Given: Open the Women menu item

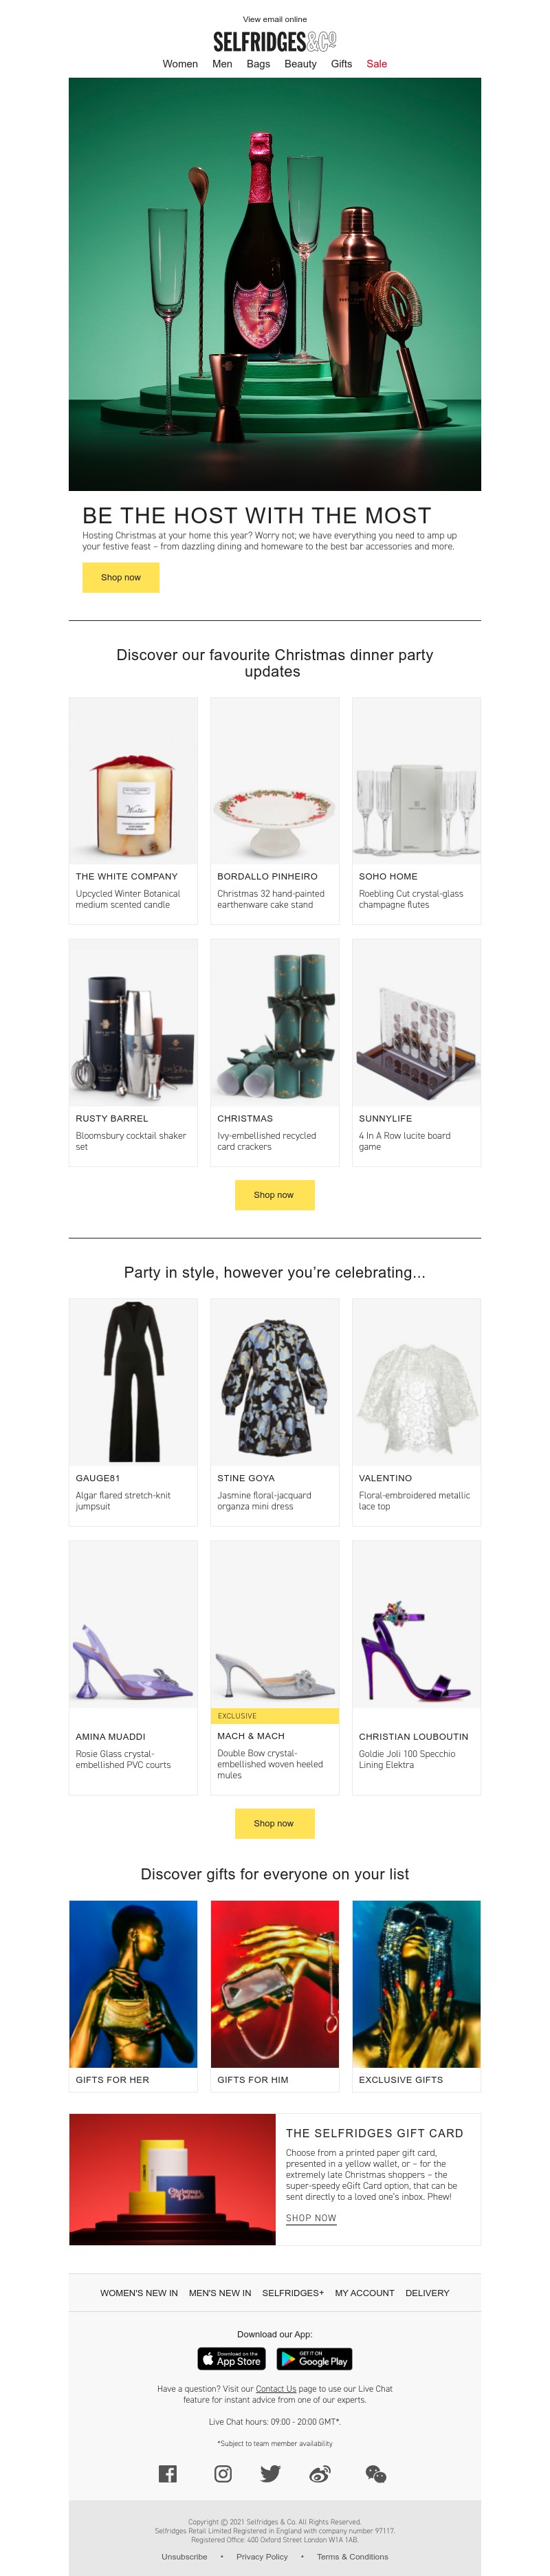Looking at the screenshot, I should pos(180,64).
